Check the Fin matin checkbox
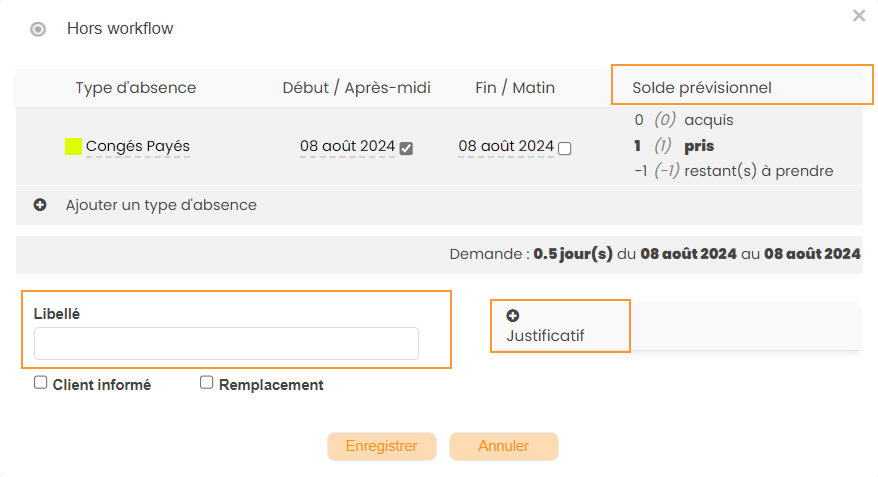 tap(565, 148)
